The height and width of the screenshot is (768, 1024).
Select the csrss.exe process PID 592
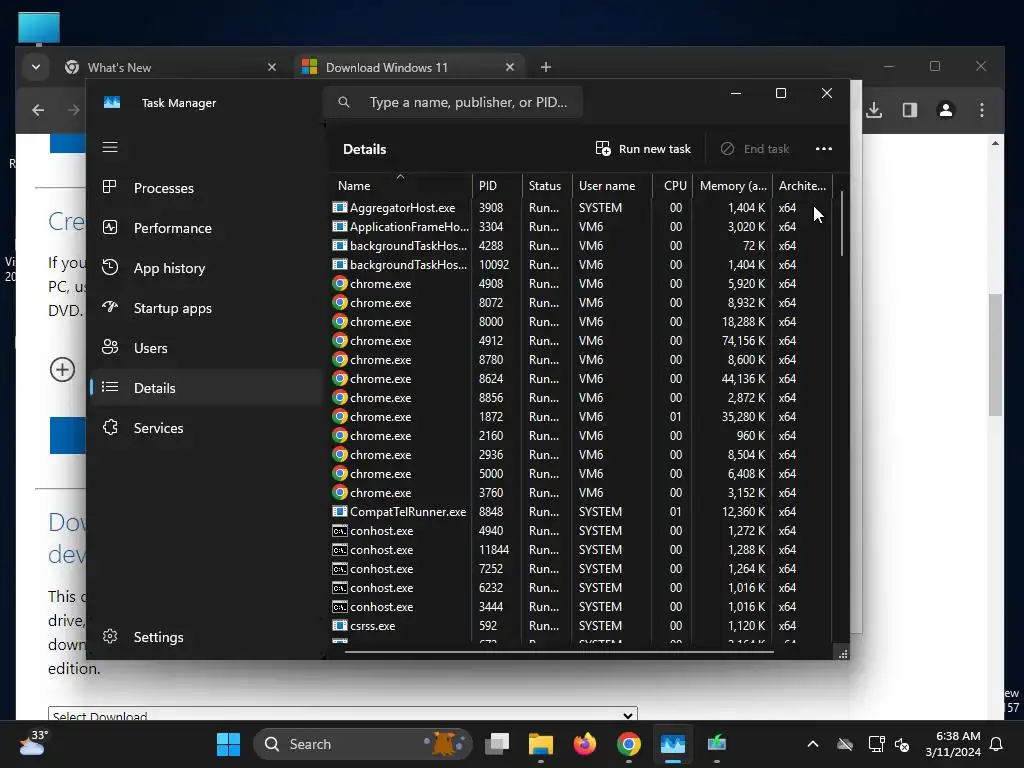581,626
